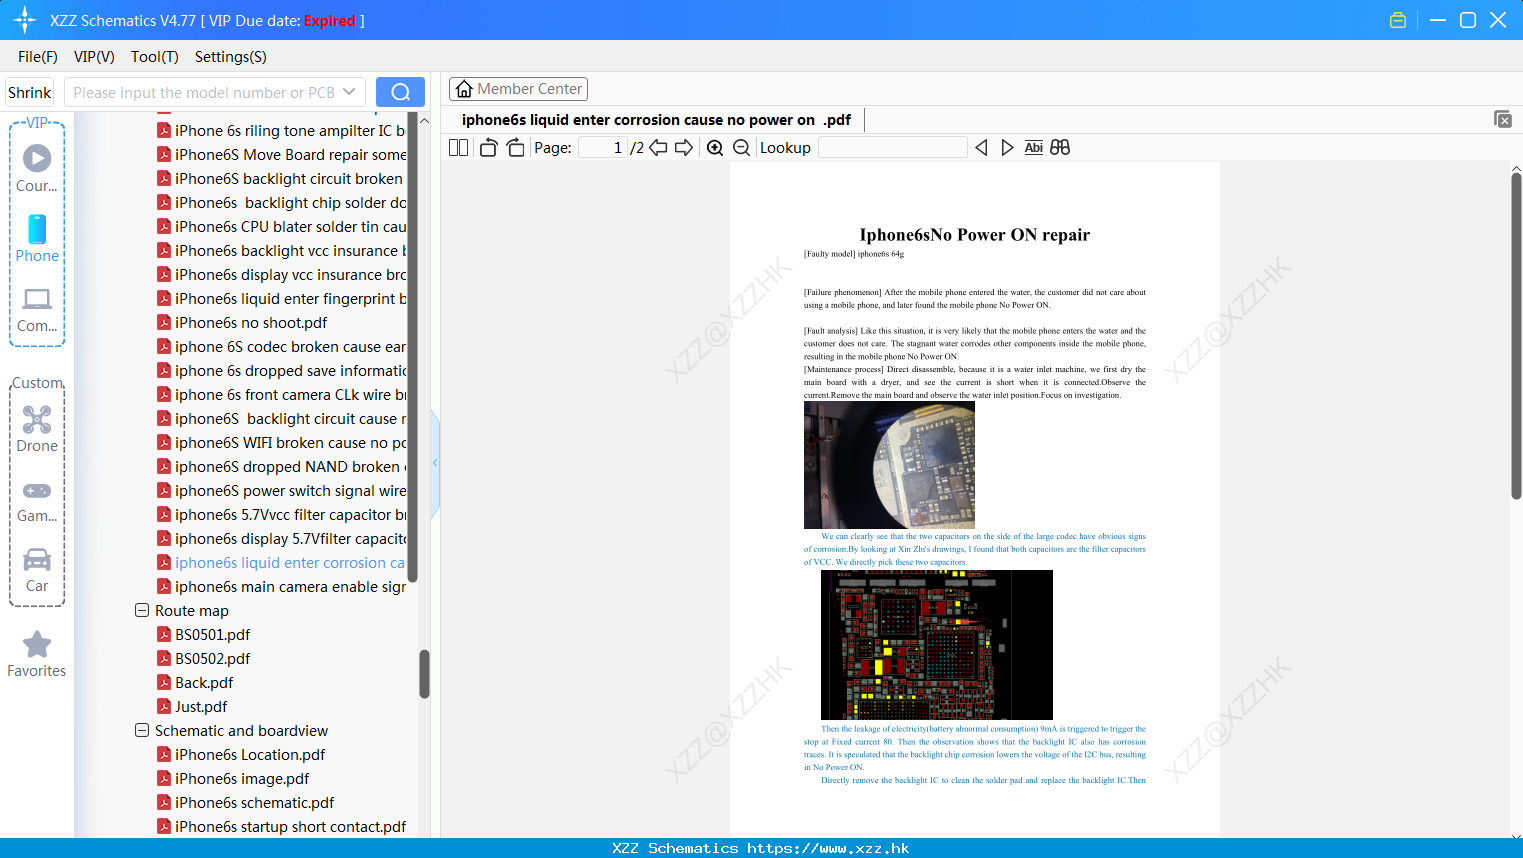Click the file tree vertical scrollbar
1523x858 pixels.
(424, 674)
